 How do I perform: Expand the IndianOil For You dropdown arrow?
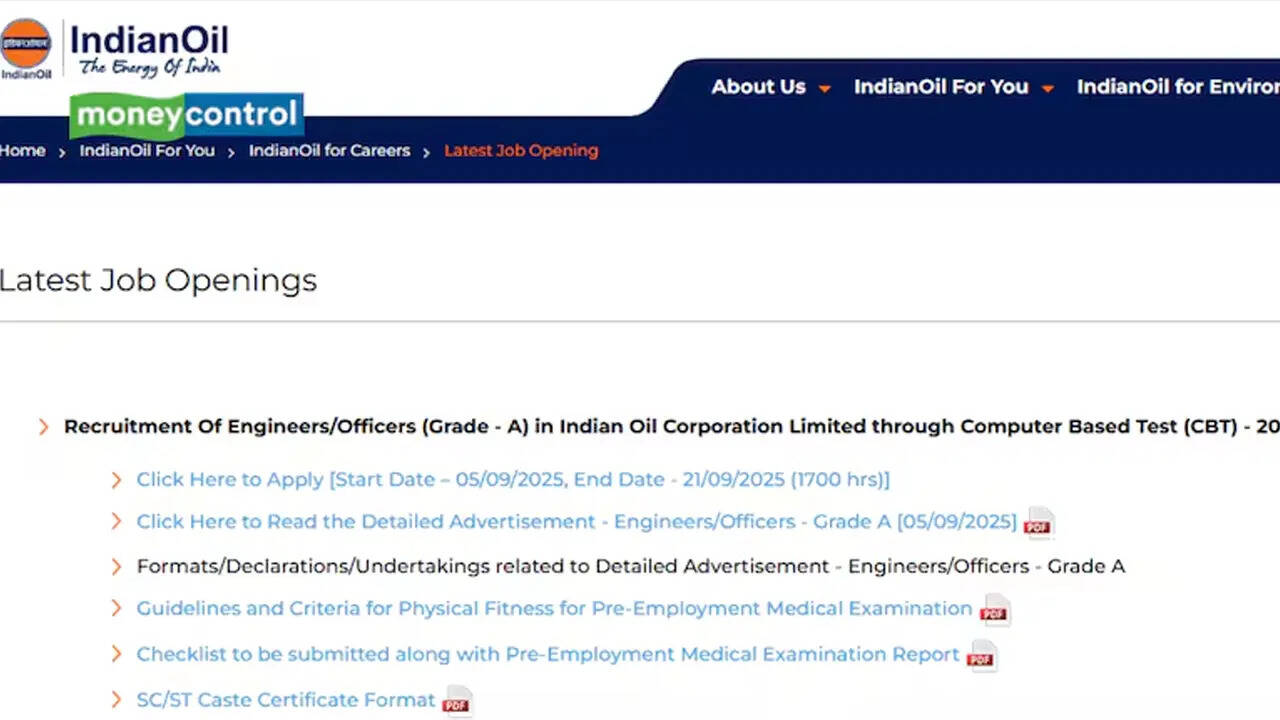[x=1048, y=89]
